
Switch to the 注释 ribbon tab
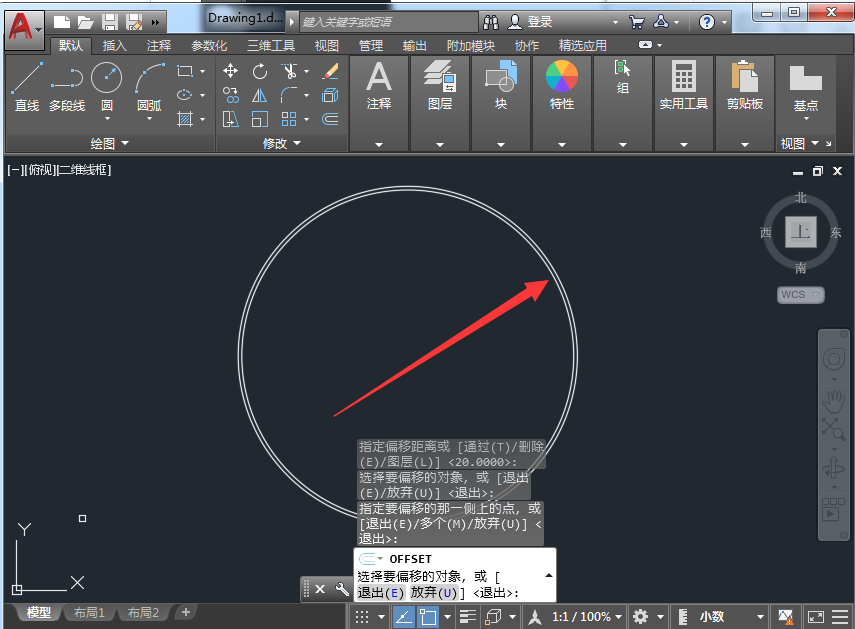click(x=159, y=46)
